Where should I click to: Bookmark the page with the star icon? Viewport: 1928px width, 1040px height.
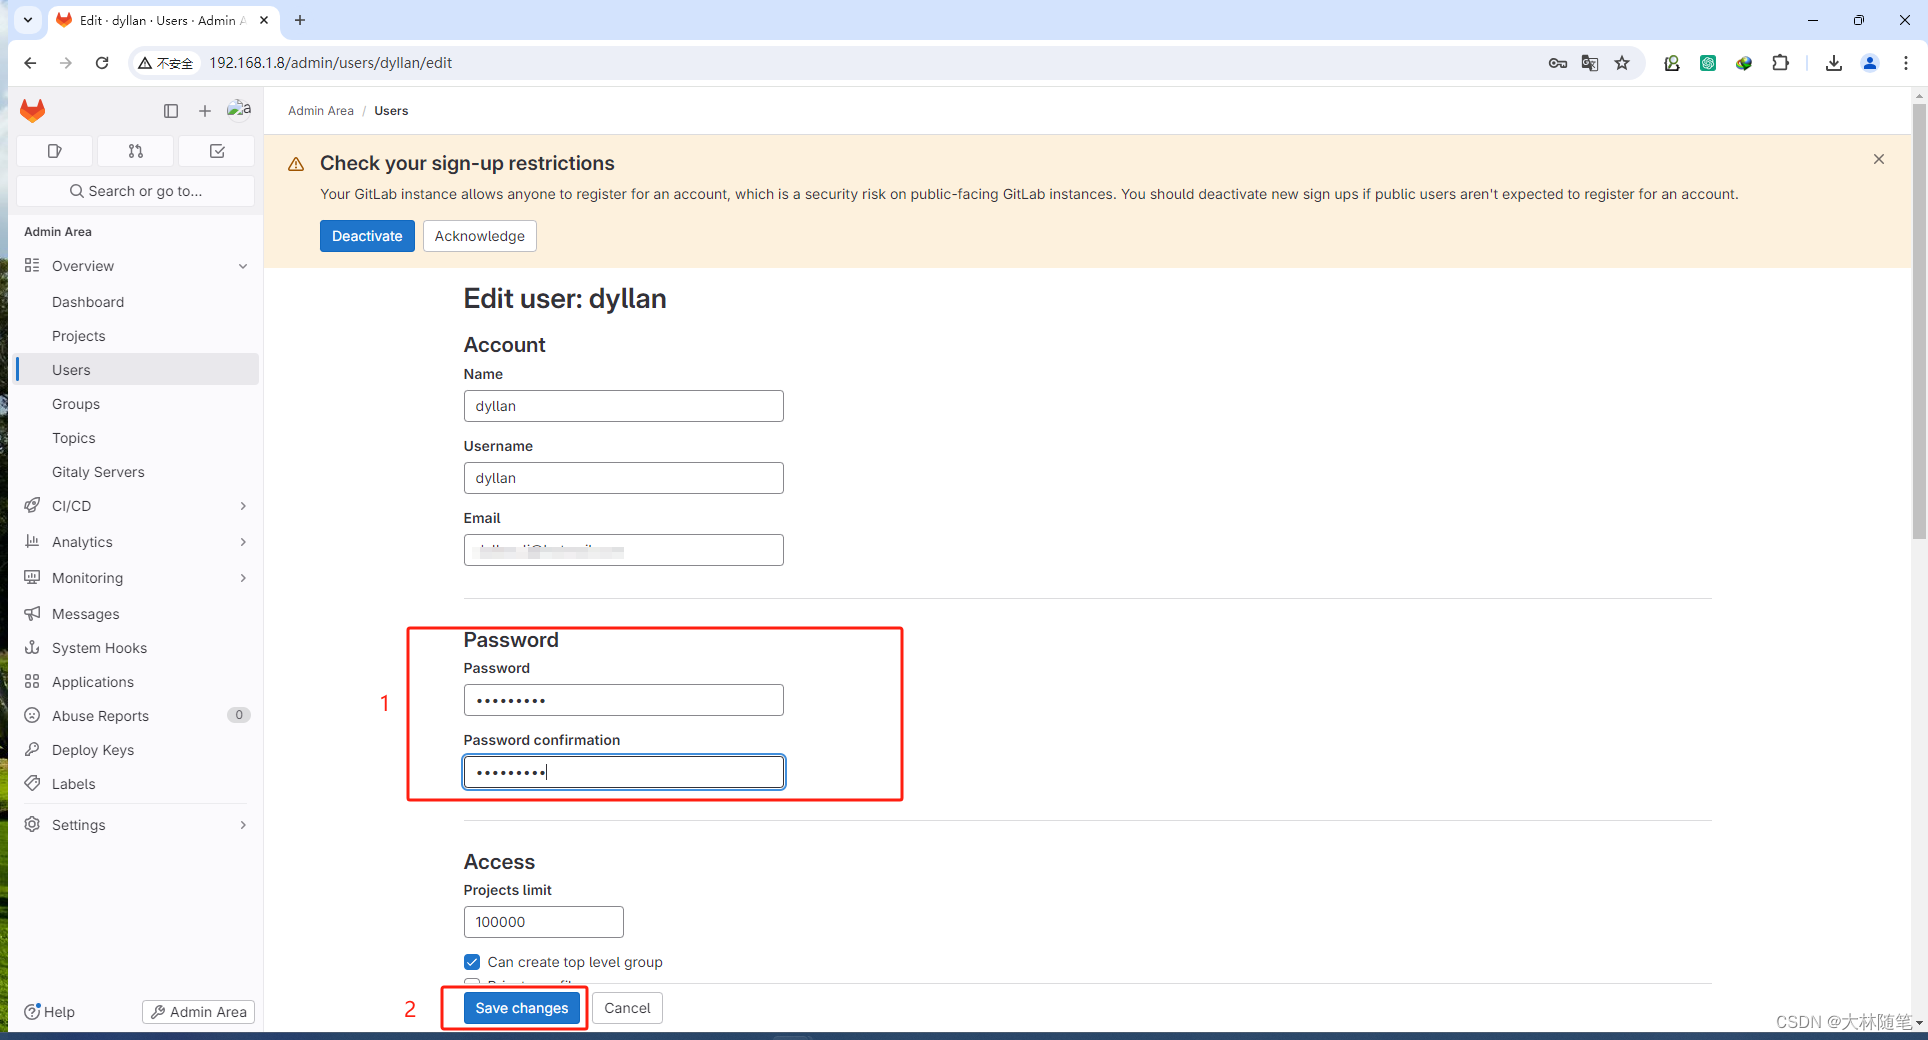click(1622, 62)
